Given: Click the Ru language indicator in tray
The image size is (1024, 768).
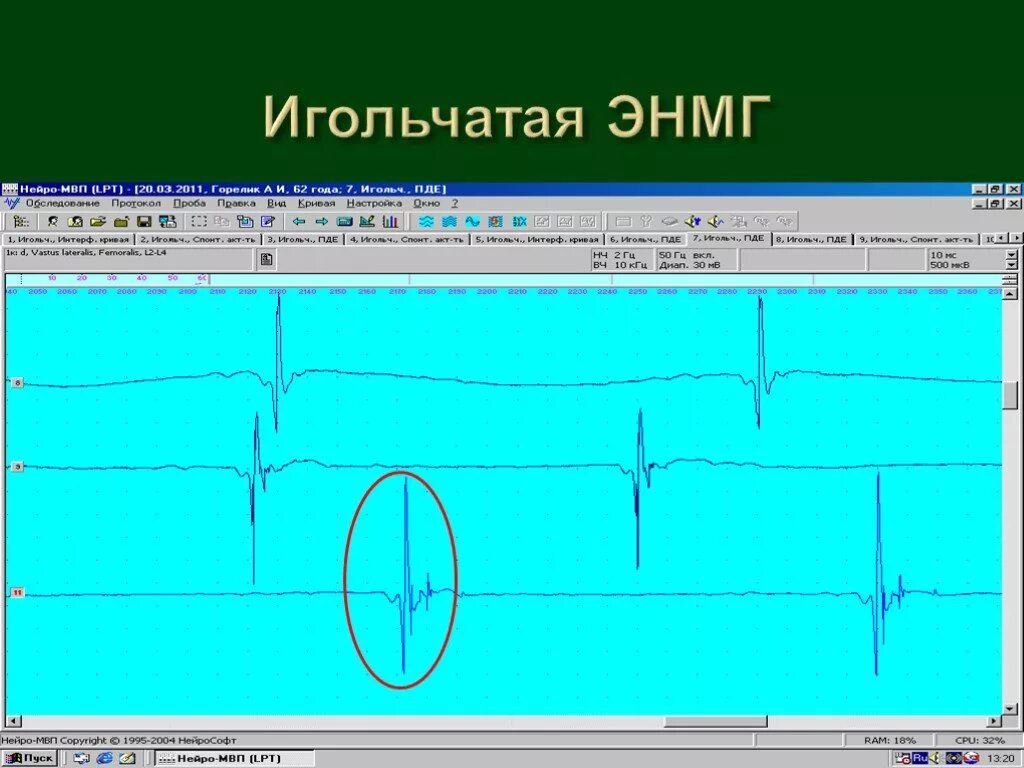Looking at the screenshot, I should point(920,758).
